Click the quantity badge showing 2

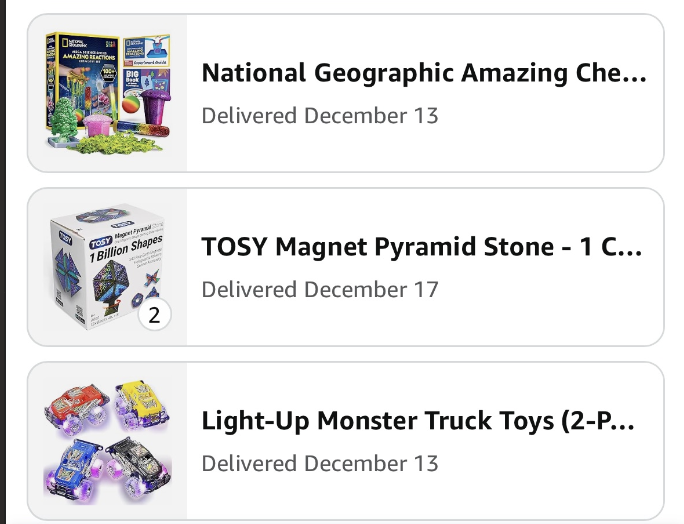(154, 316)
